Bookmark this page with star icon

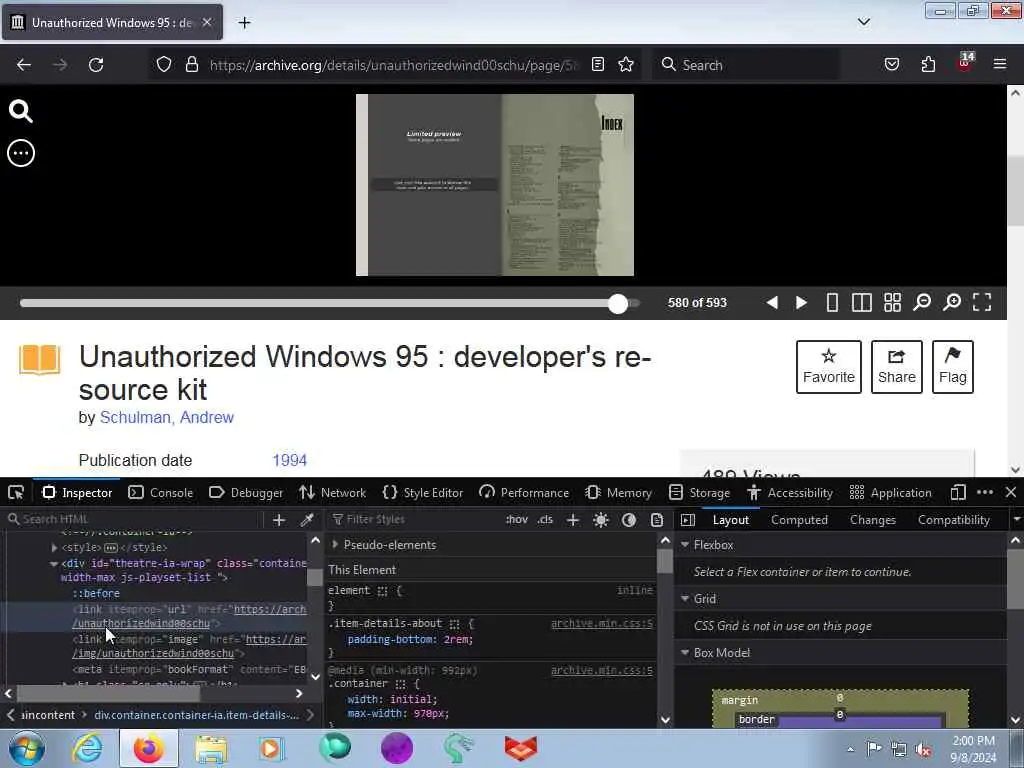pos(626,65)
